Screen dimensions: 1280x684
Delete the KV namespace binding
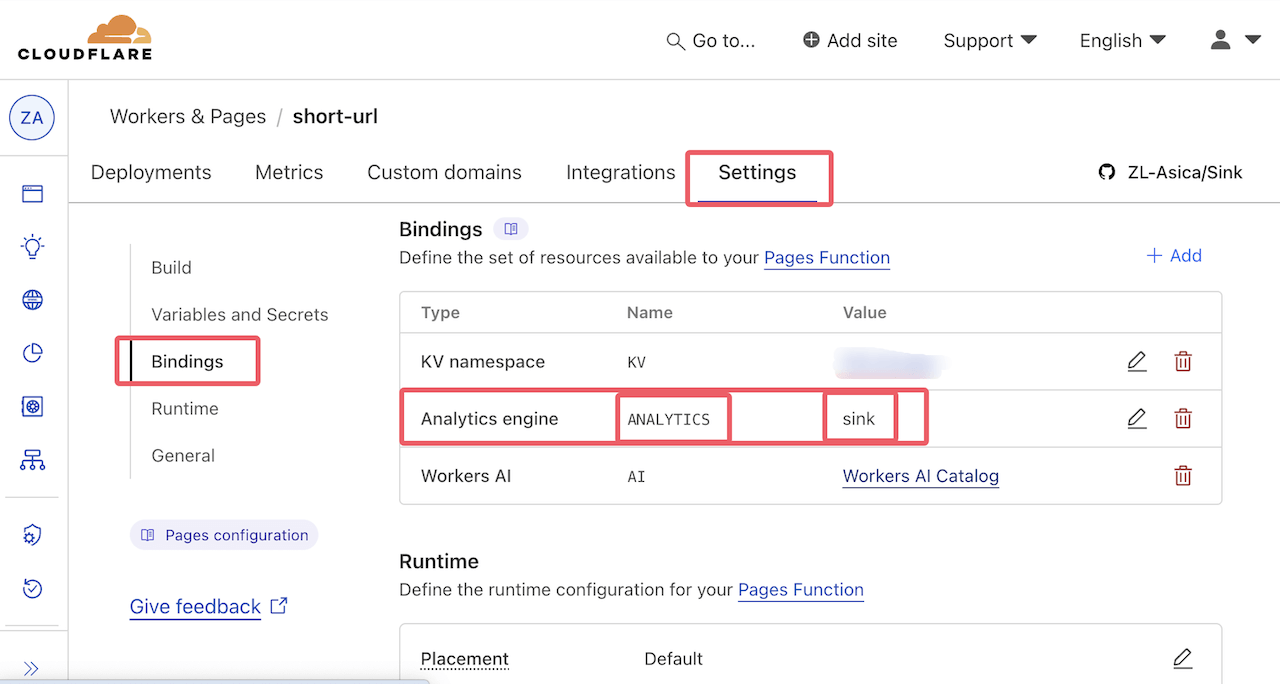coord(1183,362)
